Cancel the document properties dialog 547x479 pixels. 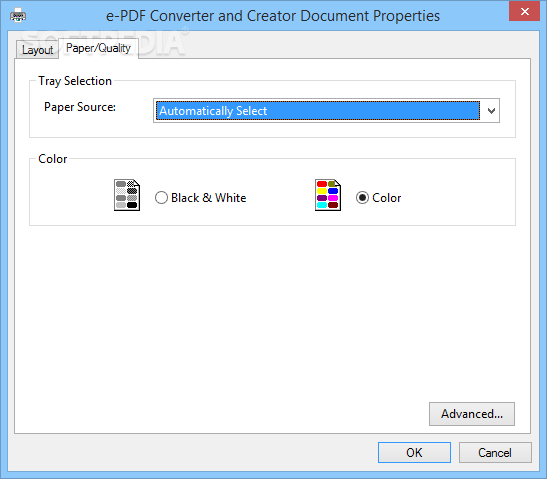tap(495, 452)
